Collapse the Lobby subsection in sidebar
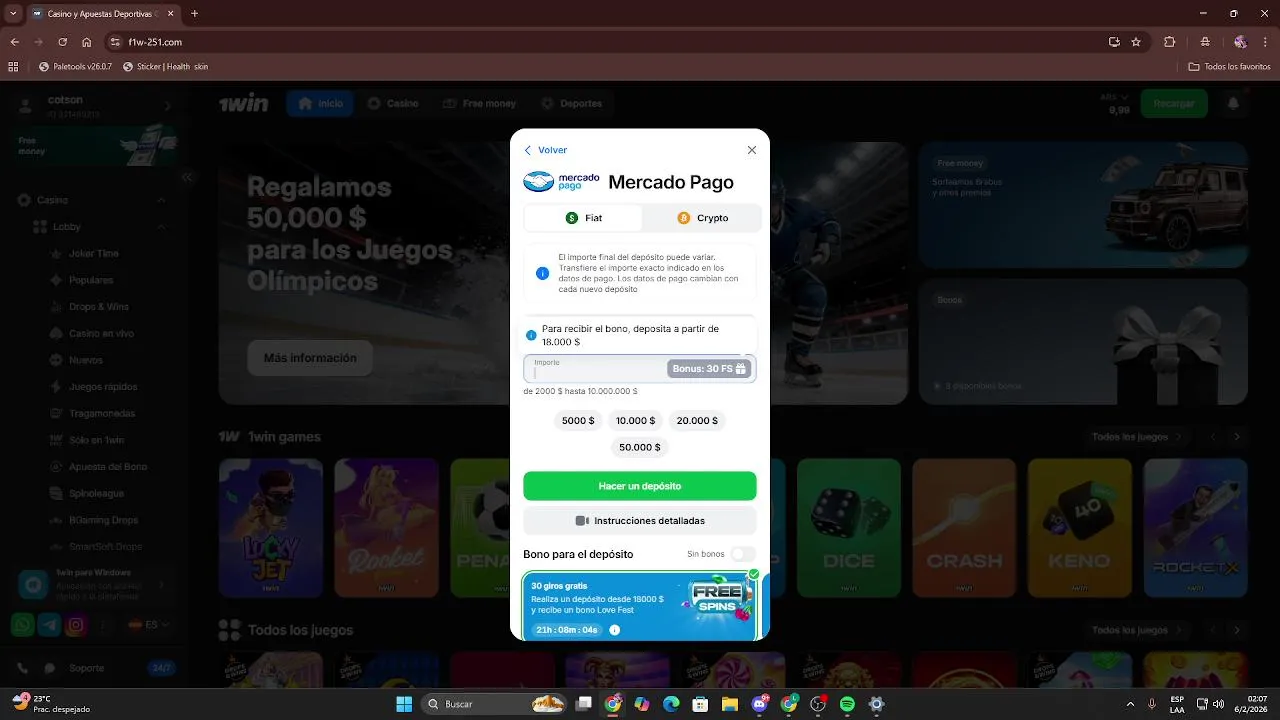This screenshot has height=720, width=1280. (162, 227)
